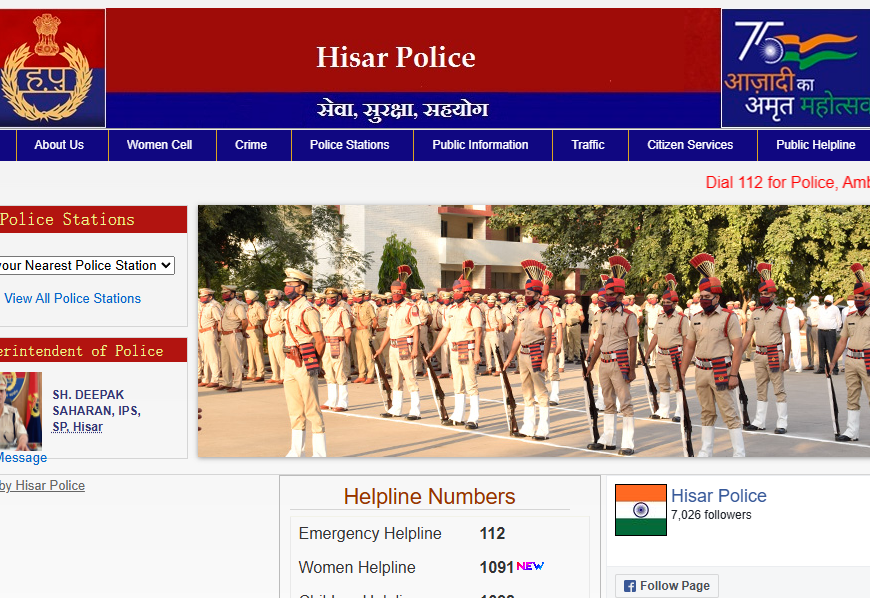Screen dimensions: 870x598
Task: Open the About Us menu
Action: [59, 145]
